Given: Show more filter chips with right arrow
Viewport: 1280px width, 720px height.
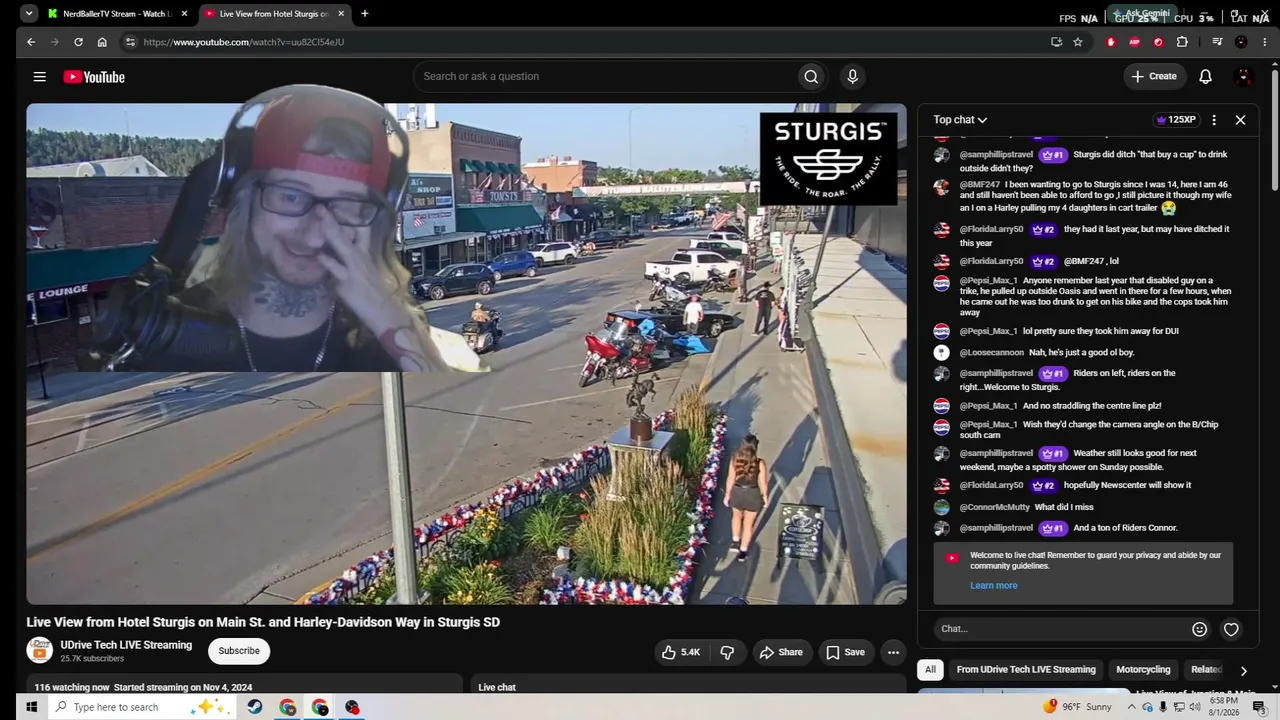Looking at the screenshot, I should click(x=1243, y=671).
